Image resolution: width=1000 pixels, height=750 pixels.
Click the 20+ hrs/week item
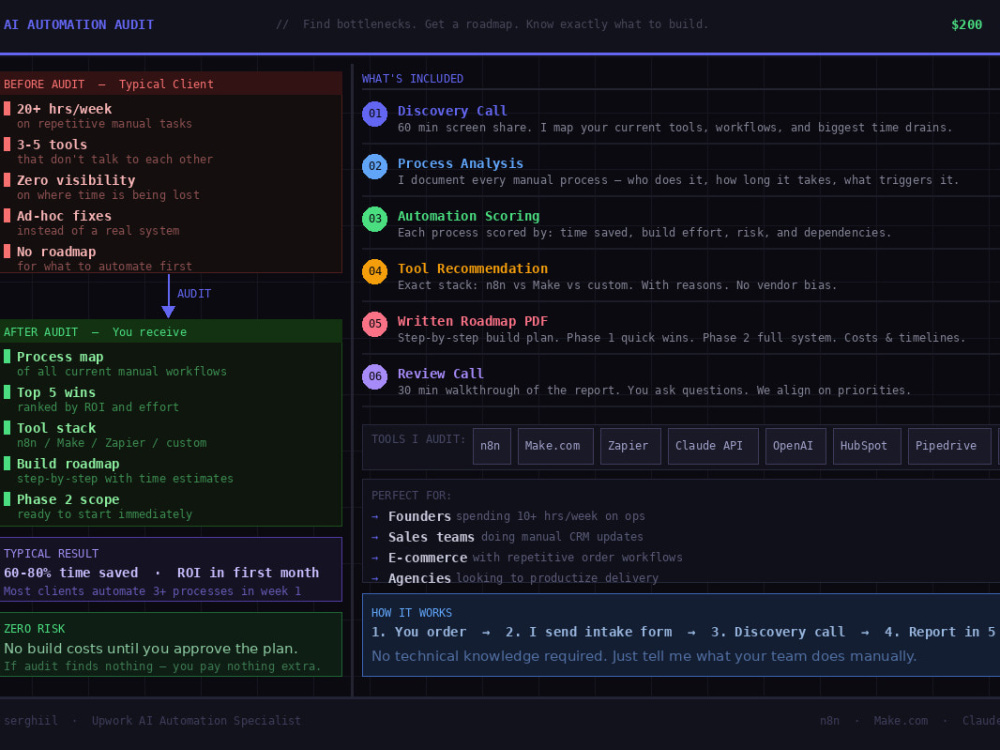pyautogui.click(x=64, y=109)
